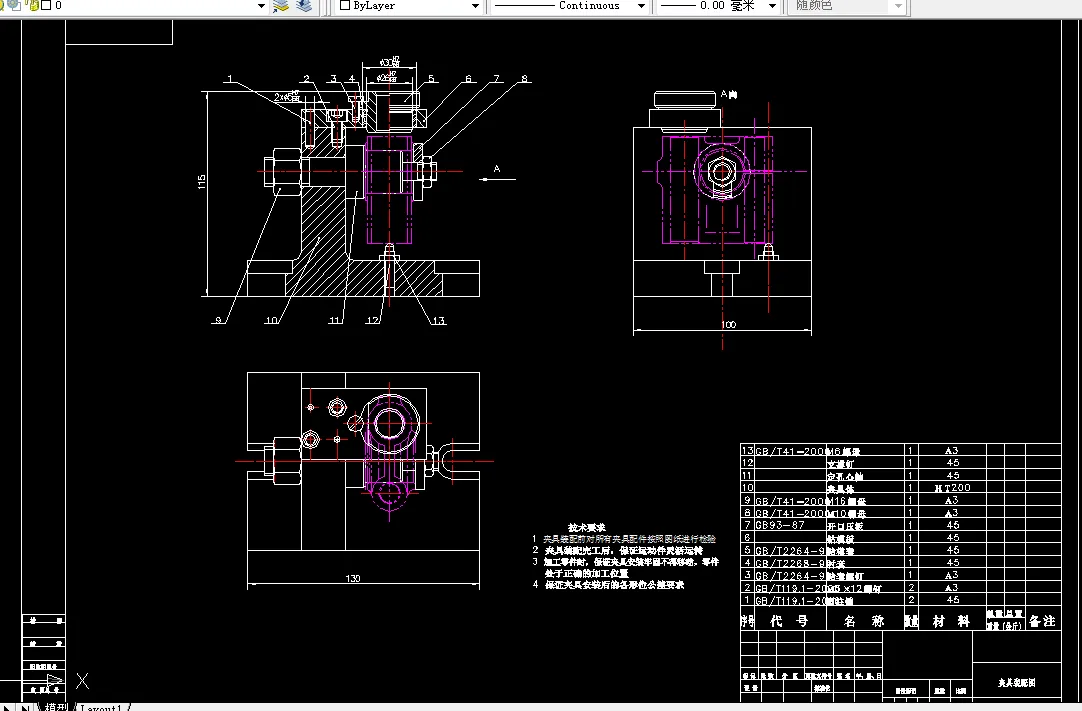
Task: Click the layer 0 color square
Action: [x=46, y=6]
